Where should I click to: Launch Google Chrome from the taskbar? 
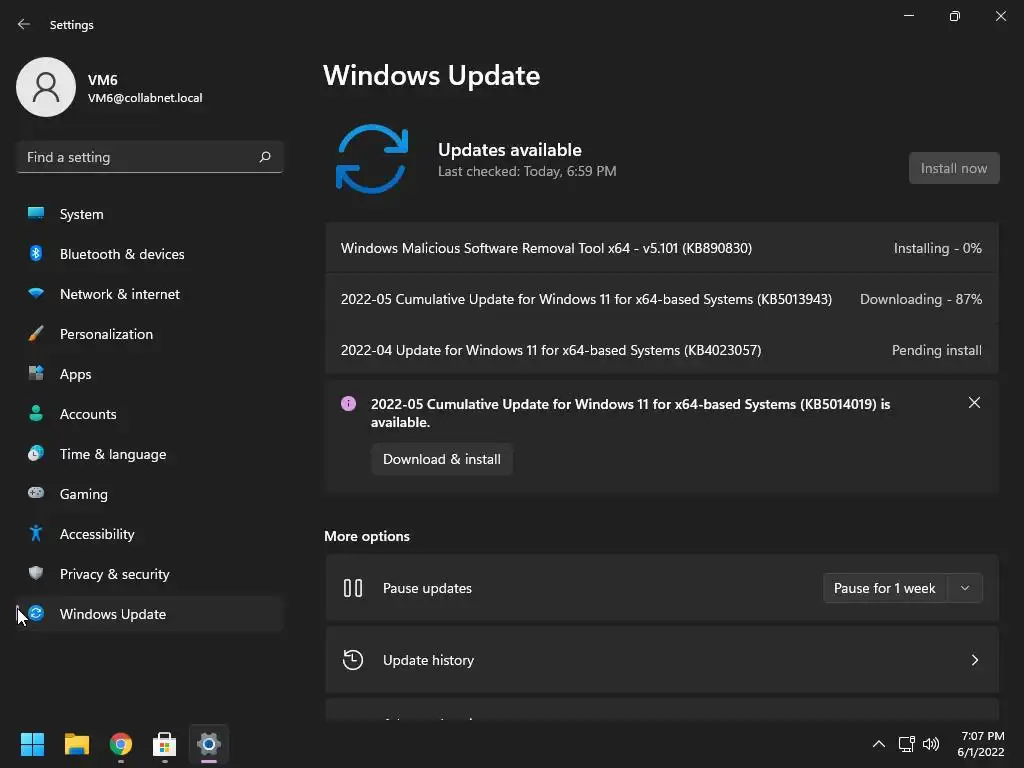click(x=121, y=744)
